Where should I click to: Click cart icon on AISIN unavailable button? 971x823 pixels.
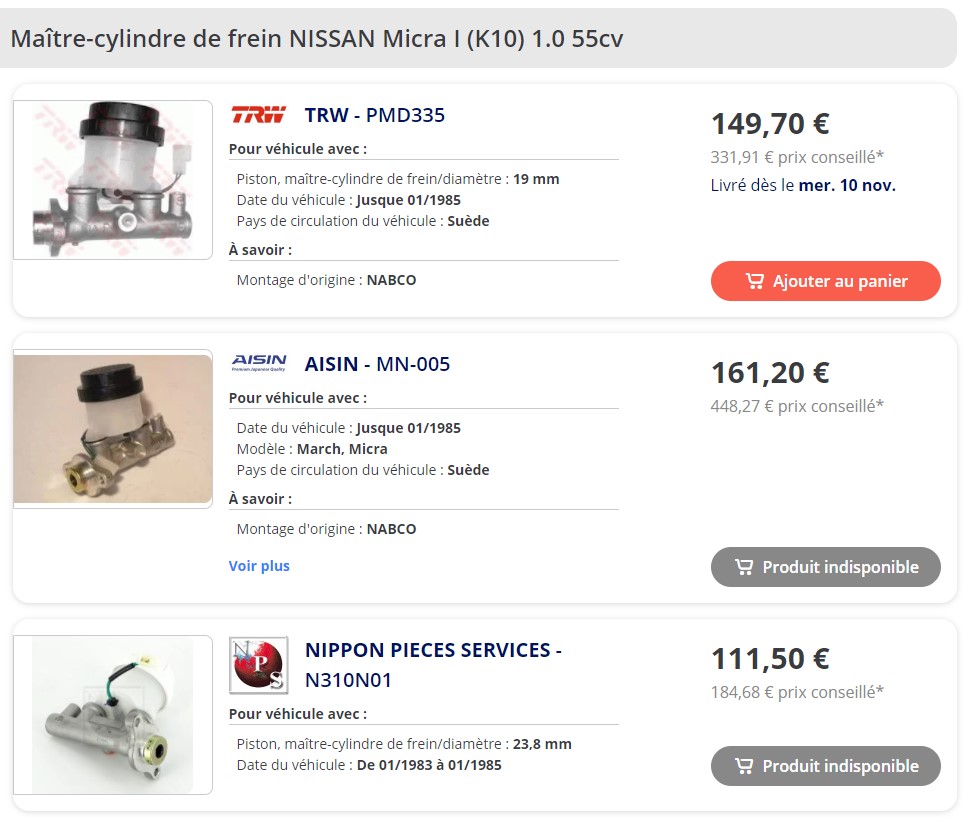[x=744, y=567]
